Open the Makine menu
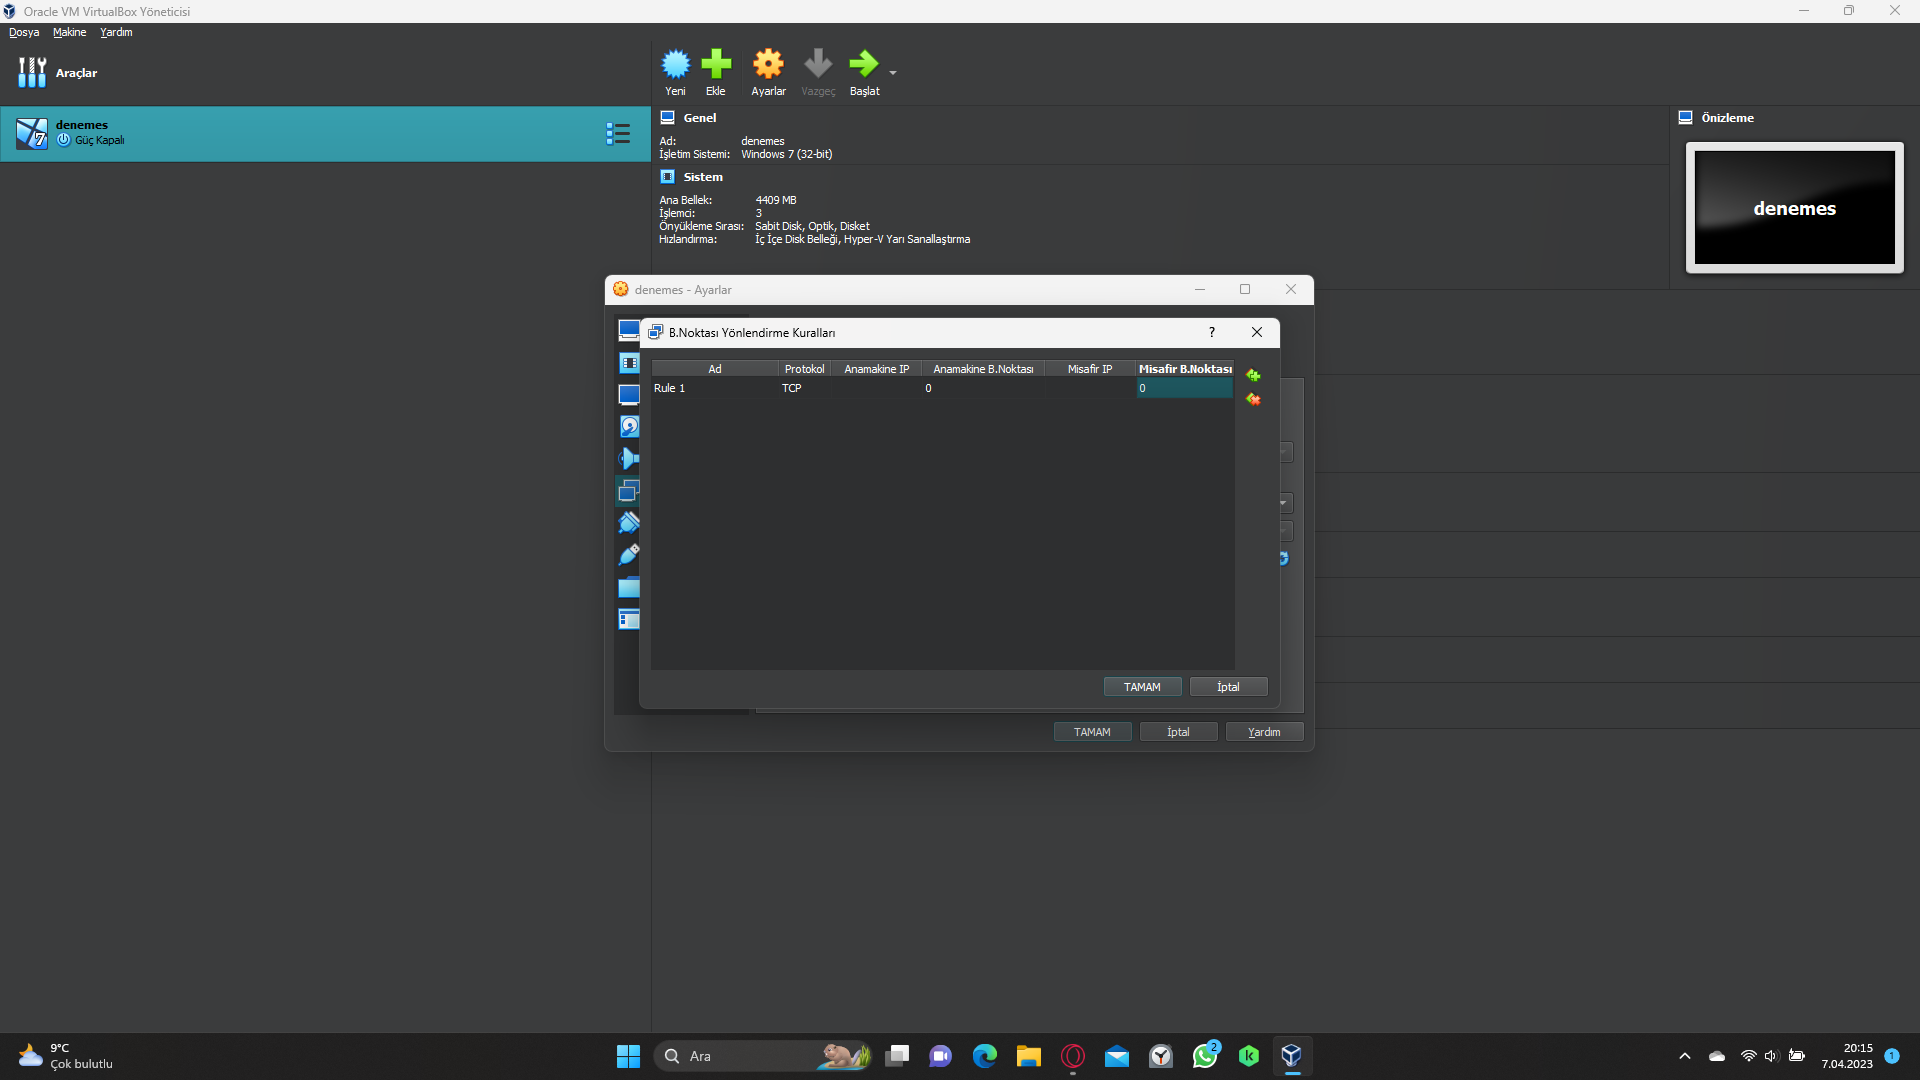Viewport: 1920px width, 1080px height. click(69, 32)
